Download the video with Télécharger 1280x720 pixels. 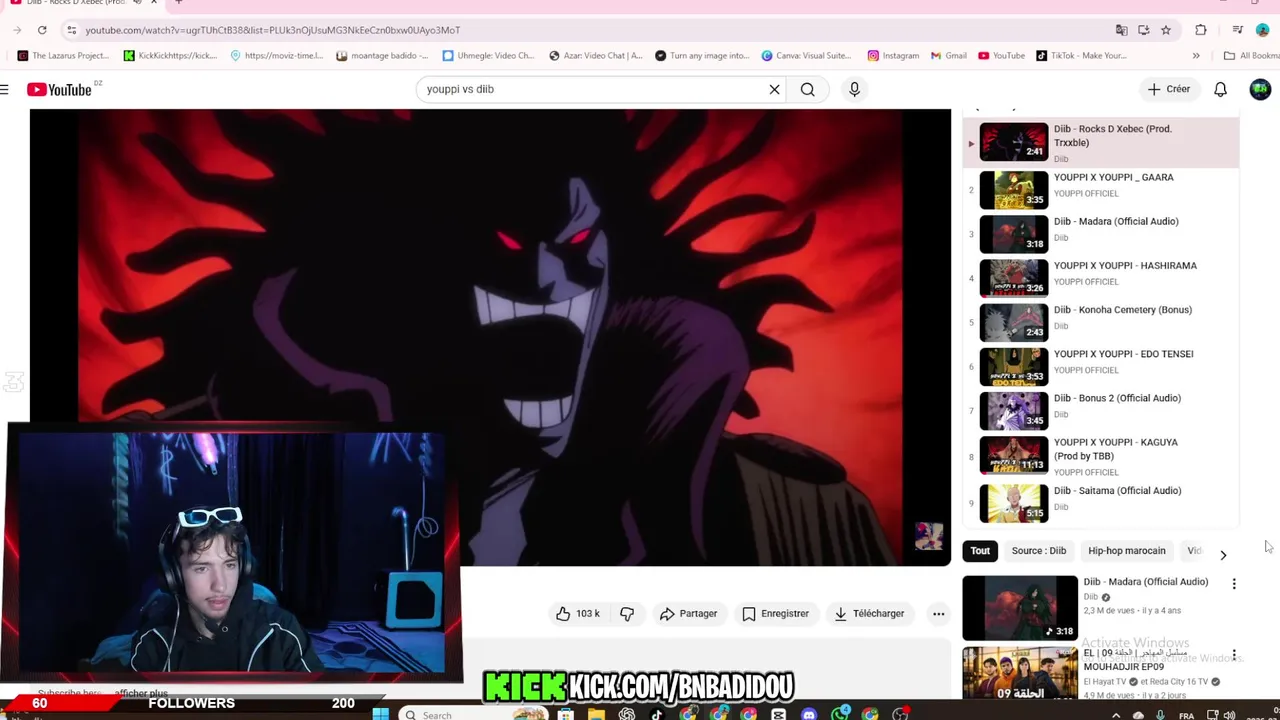click(868, 613)
